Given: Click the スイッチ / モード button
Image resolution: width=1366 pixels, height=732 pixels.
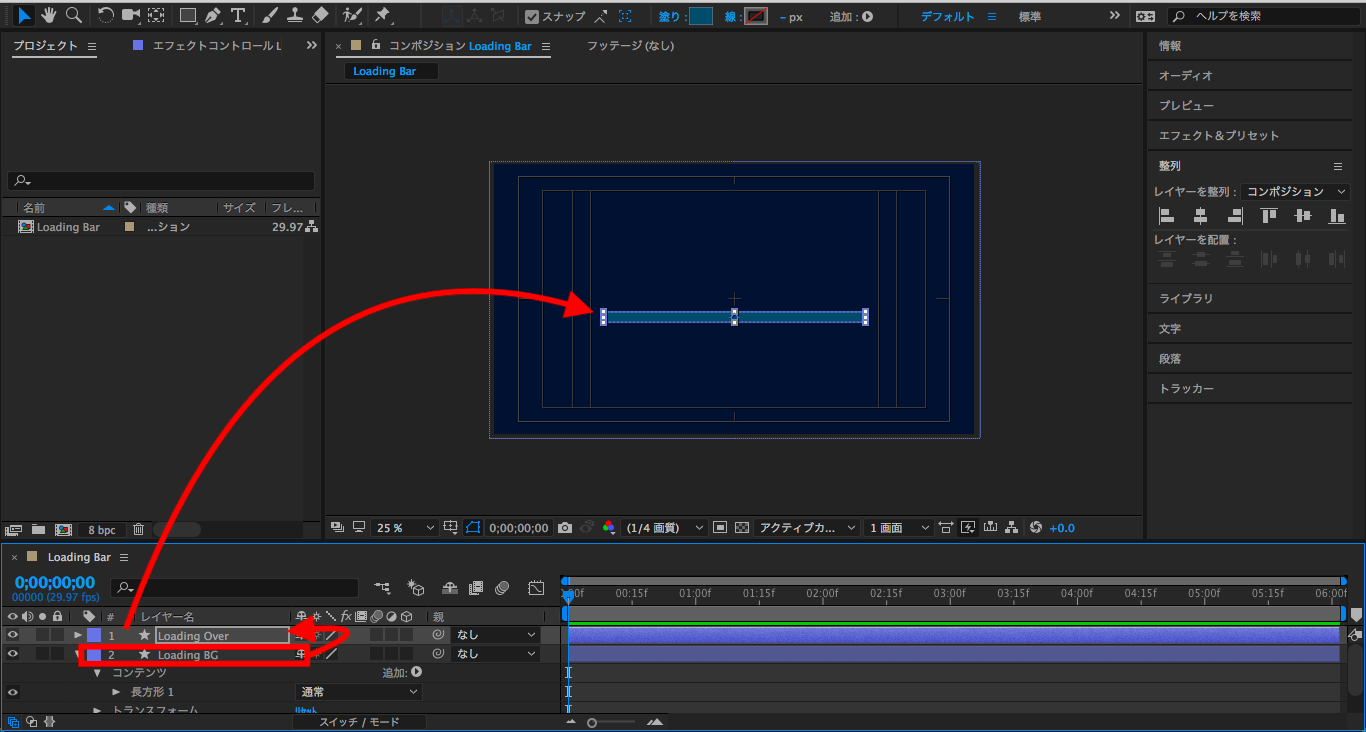Looking at the screenshot, I should point(359,722).
